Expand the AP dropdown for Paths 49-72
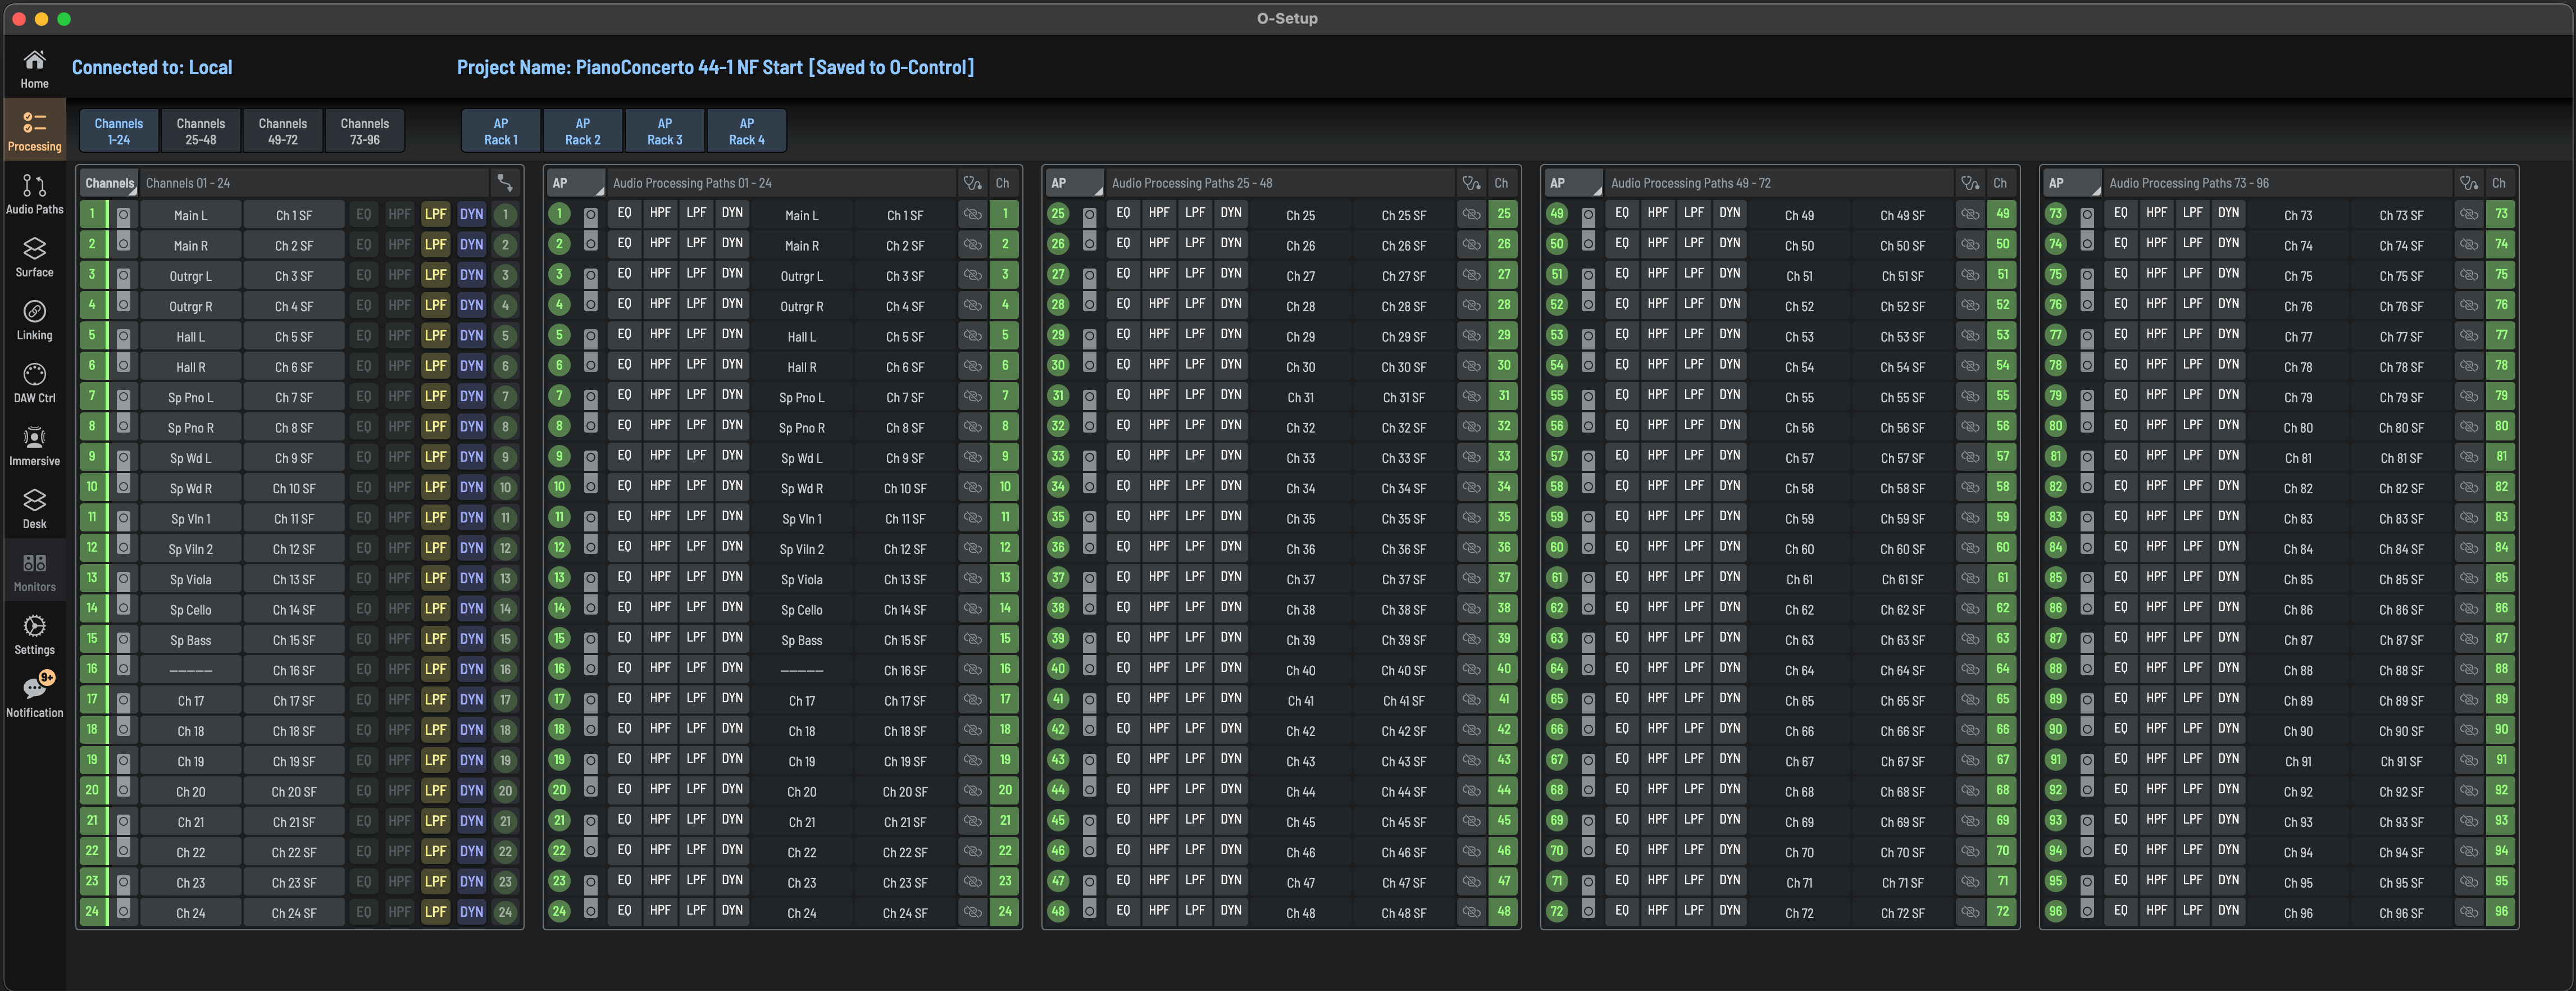Image resolution: width=2576 pixels, height=991 pixels. pos(1574,183)
